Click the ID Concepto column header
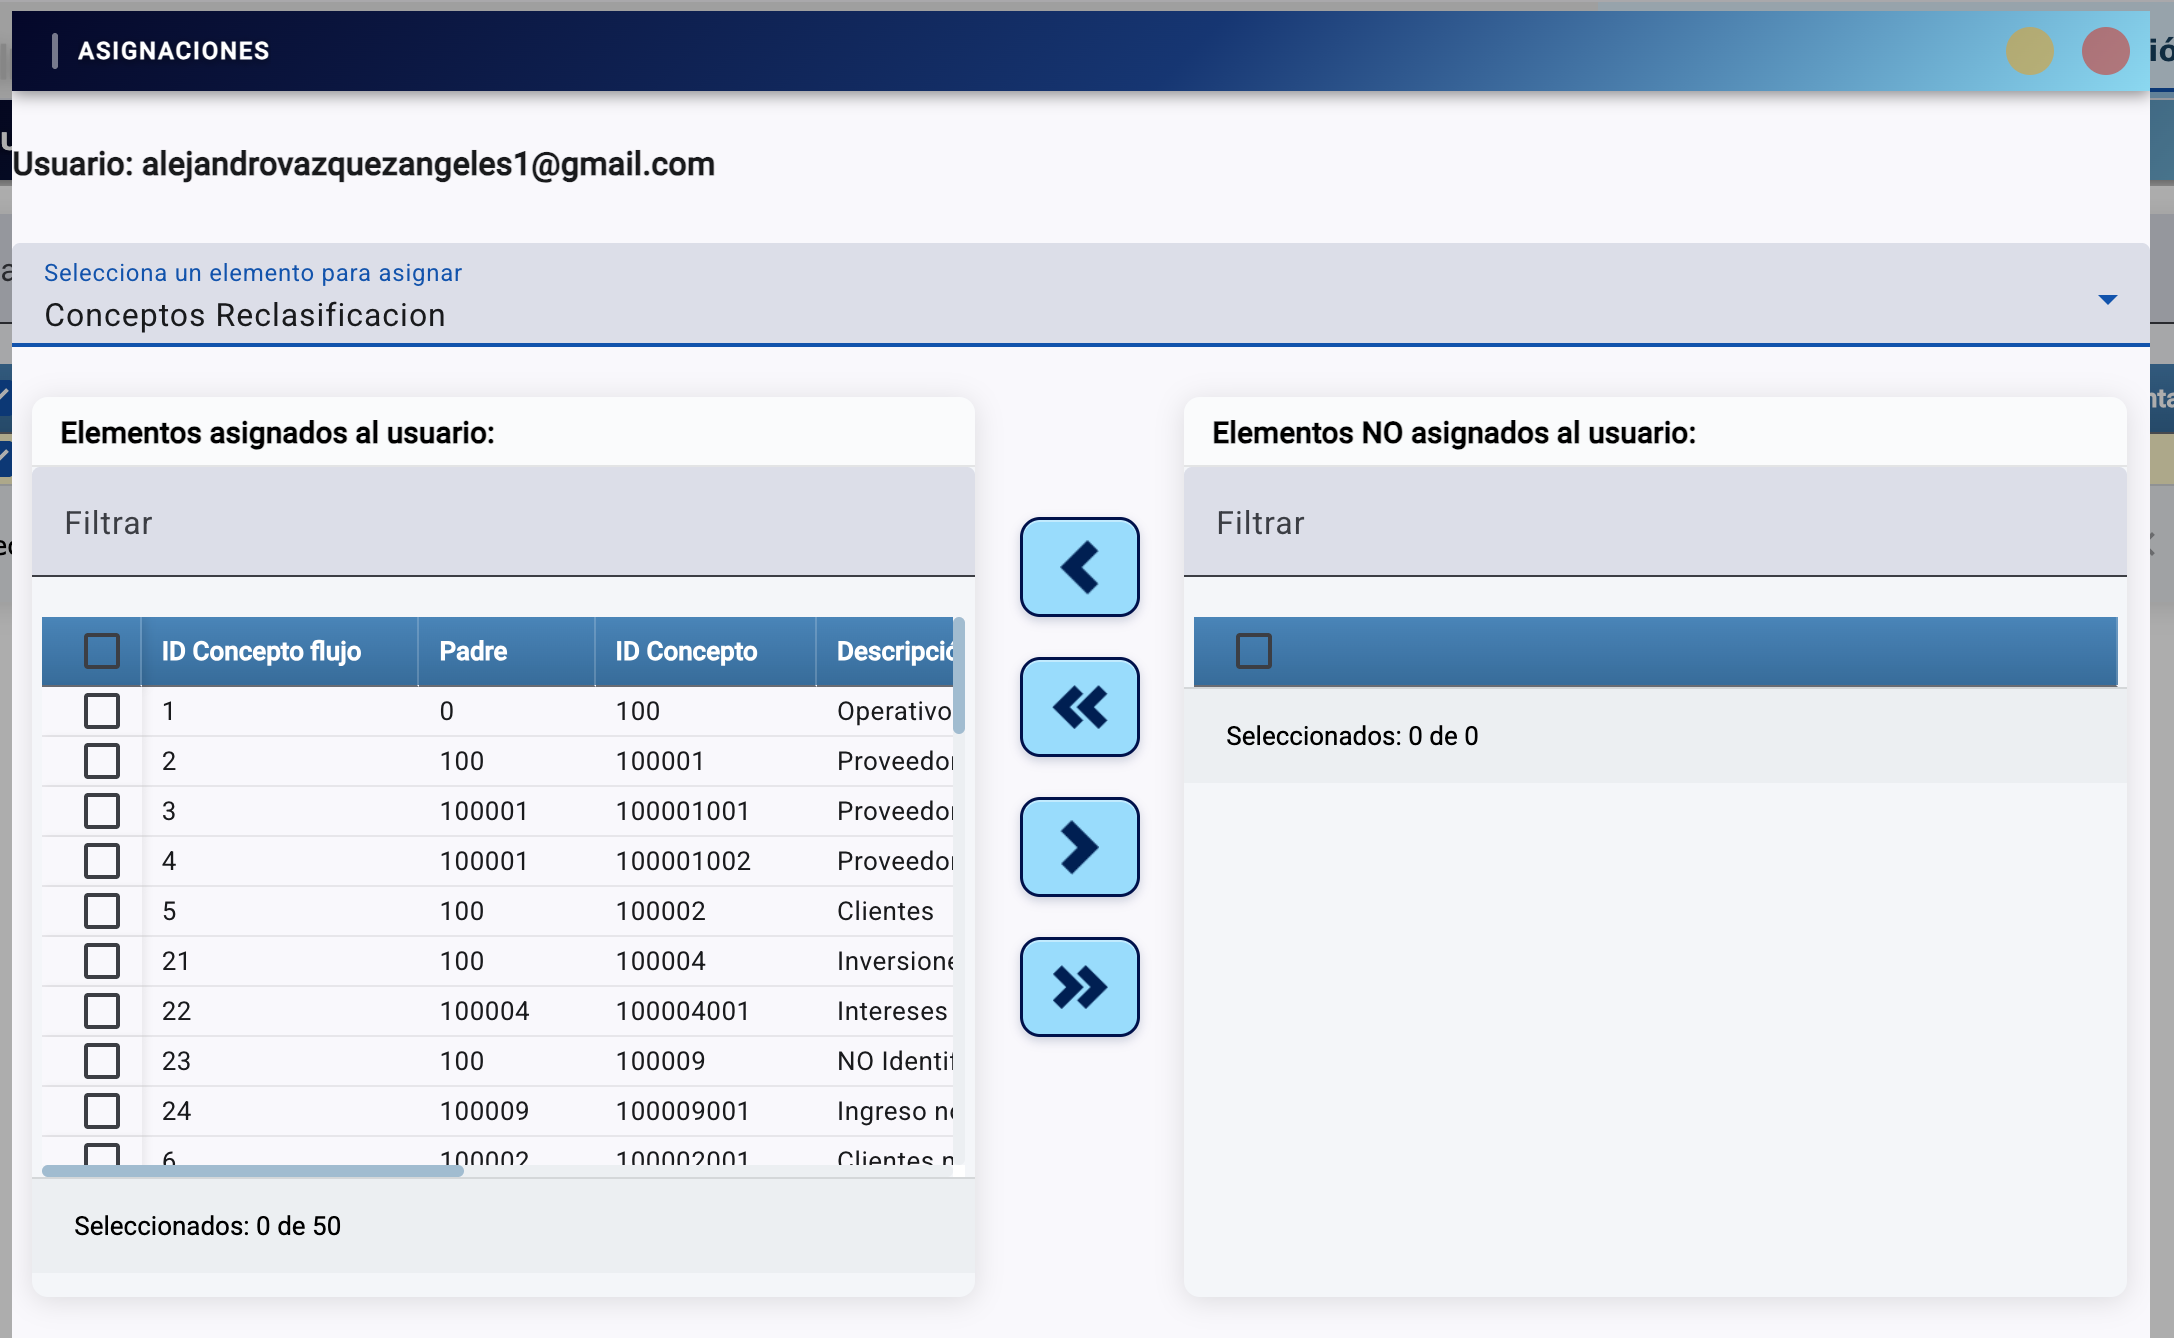2174x1338 pixels. coord(686,652)
